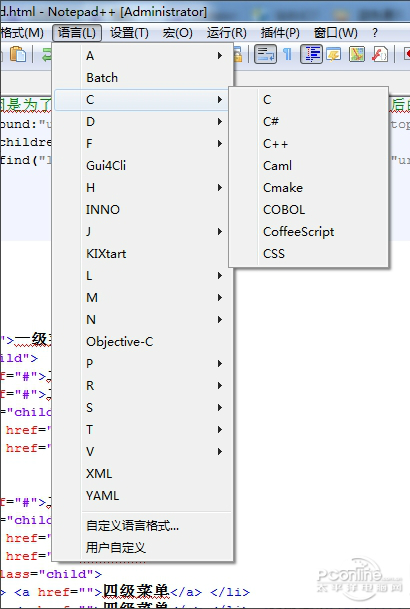
Task: Expand the A language submenu
Action: click(143, 56)
